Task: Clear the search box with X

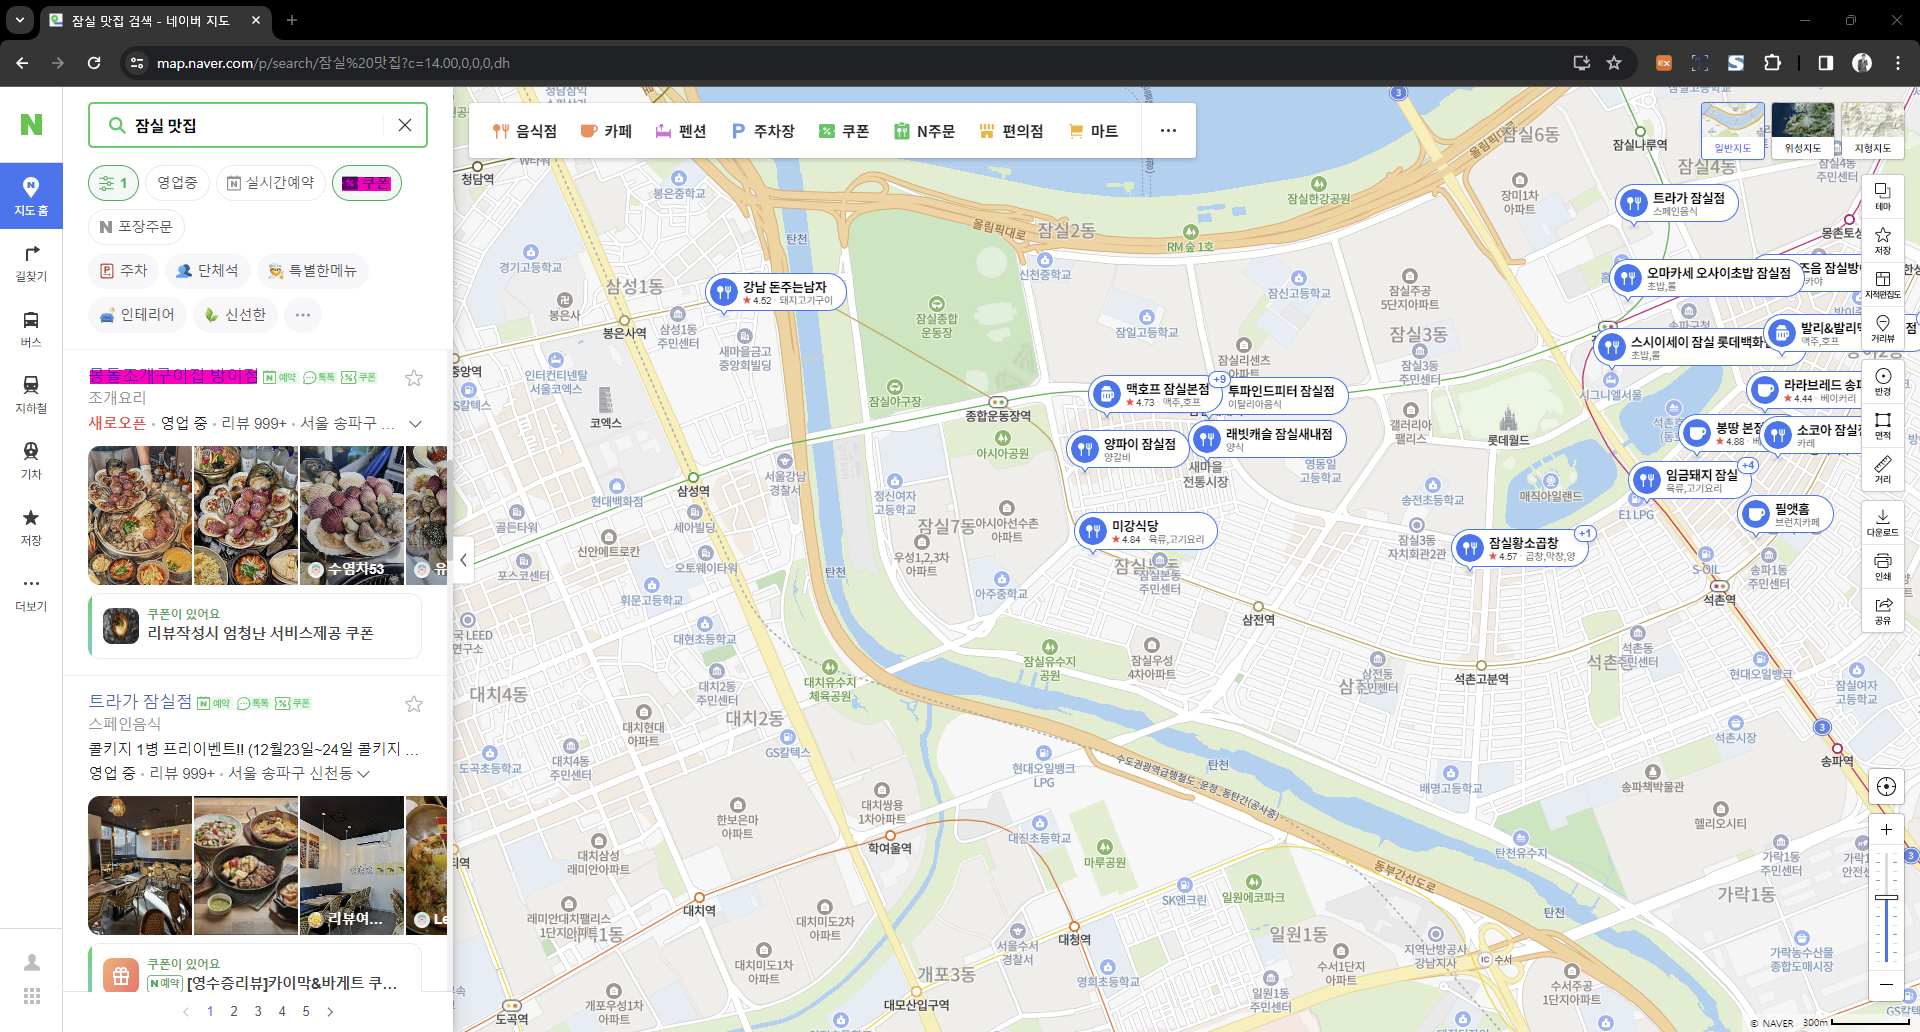Action: [405, 125]
